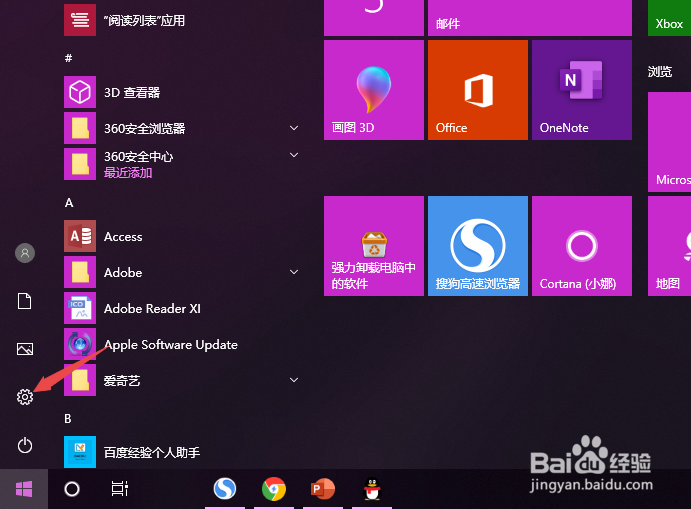Open the 地图 tile
This screenshot has height=509, width=691.
(669, 246)
